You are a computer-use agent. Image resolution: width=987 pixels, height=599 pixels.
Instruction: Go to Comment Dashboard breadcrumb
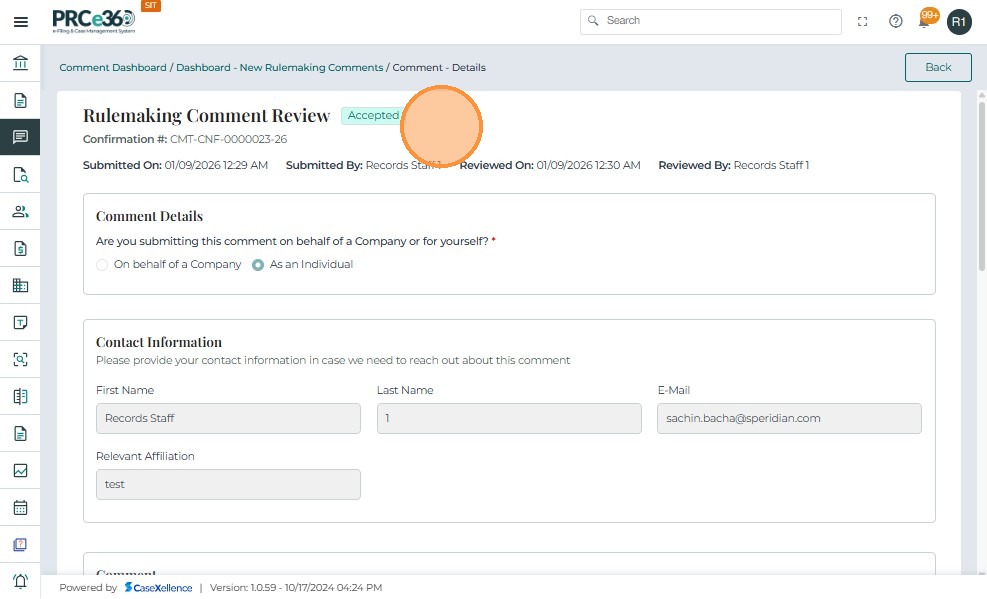(x=113, y=68)
